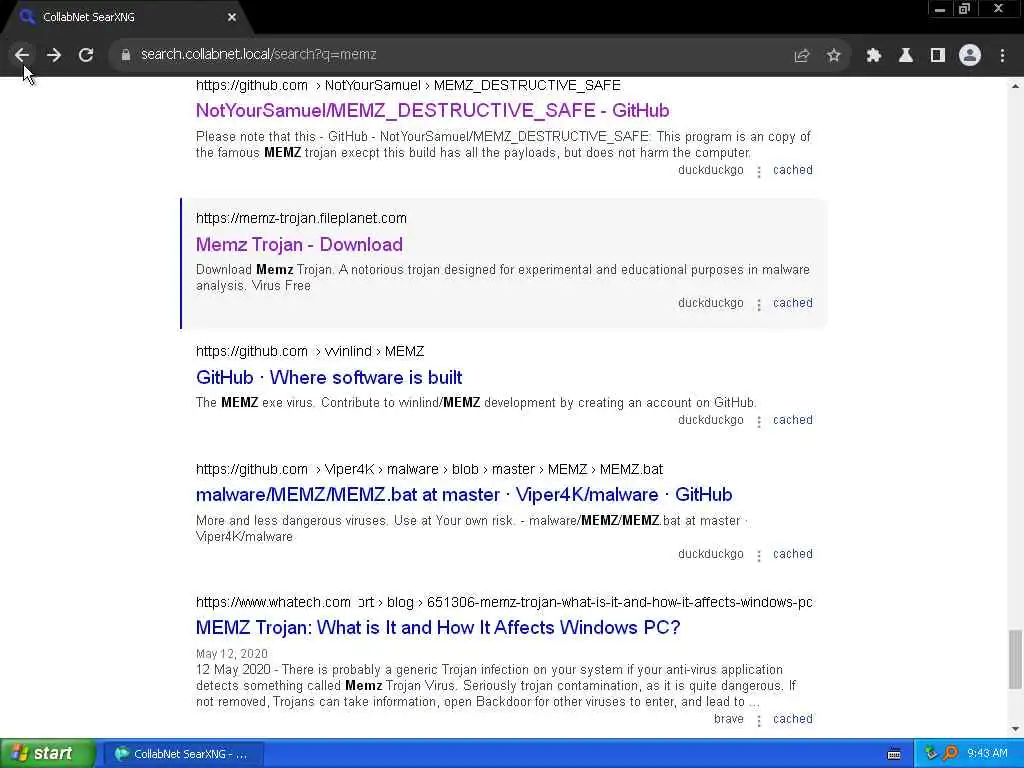This screenshot has width=1024, height=768.
Task: Expand options dots on Viper4K malware result
Action: pos(759,556)
